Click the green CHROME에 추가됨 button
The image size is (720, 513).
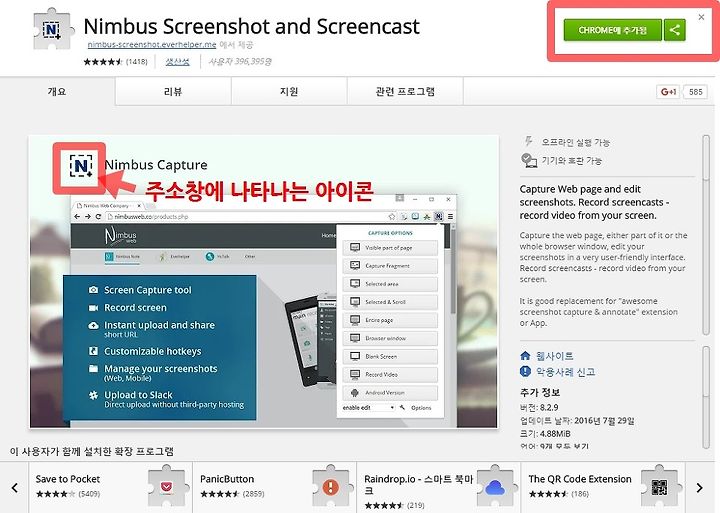613,30
